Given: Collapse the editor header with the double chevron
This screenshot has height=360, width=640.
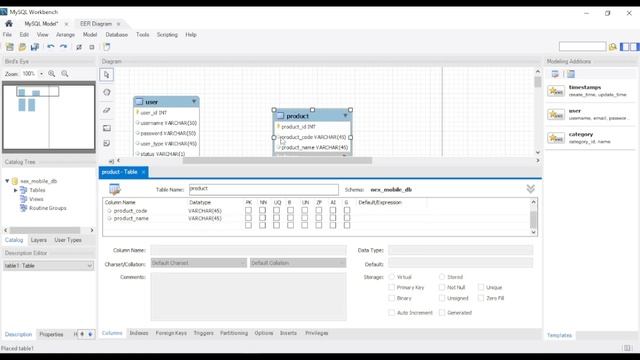Looking at the screenshot, I should 530,189.
